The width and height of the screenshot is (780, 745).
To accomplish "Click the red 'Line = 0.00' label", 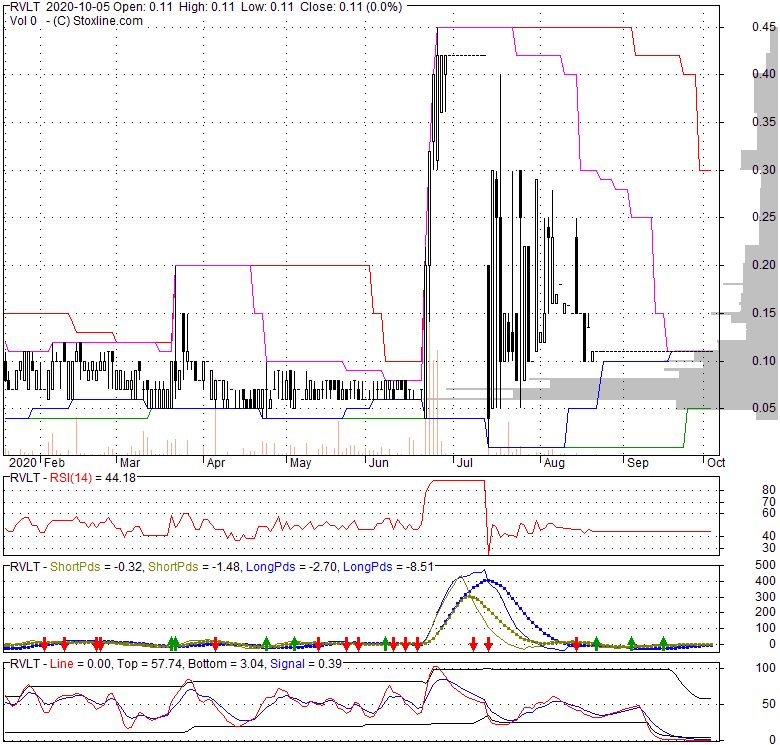I will point(81,664).
